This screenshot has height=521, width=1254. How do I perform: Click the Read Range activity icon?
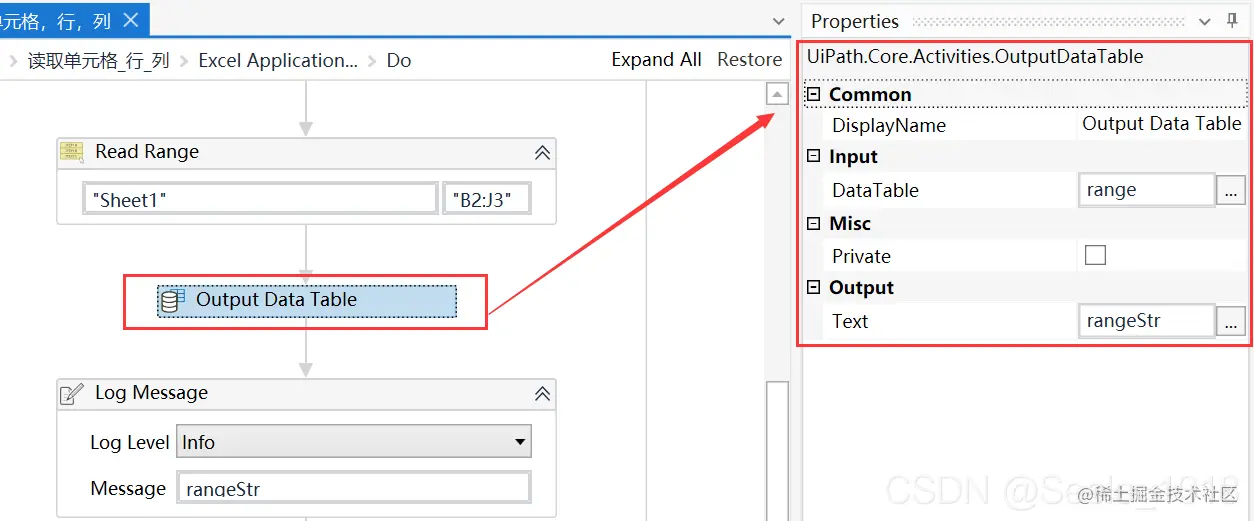click(72, 152)
